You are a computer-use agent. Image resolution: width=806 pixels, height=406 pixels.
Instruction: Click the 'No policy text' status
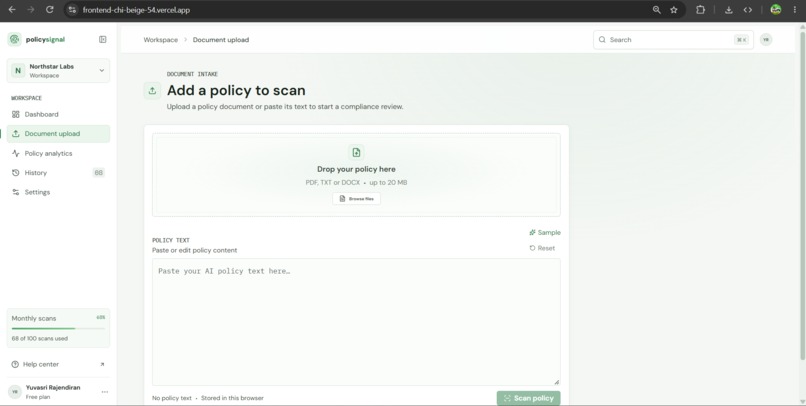pyautogui.click(x=172, y=398)
